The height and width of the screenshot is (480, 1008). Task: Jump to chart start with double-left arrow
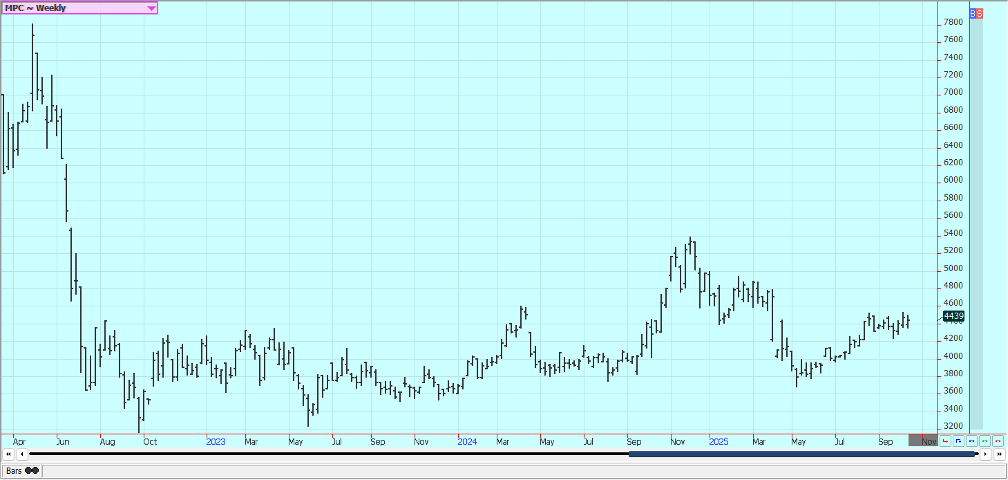coord(8,454)
